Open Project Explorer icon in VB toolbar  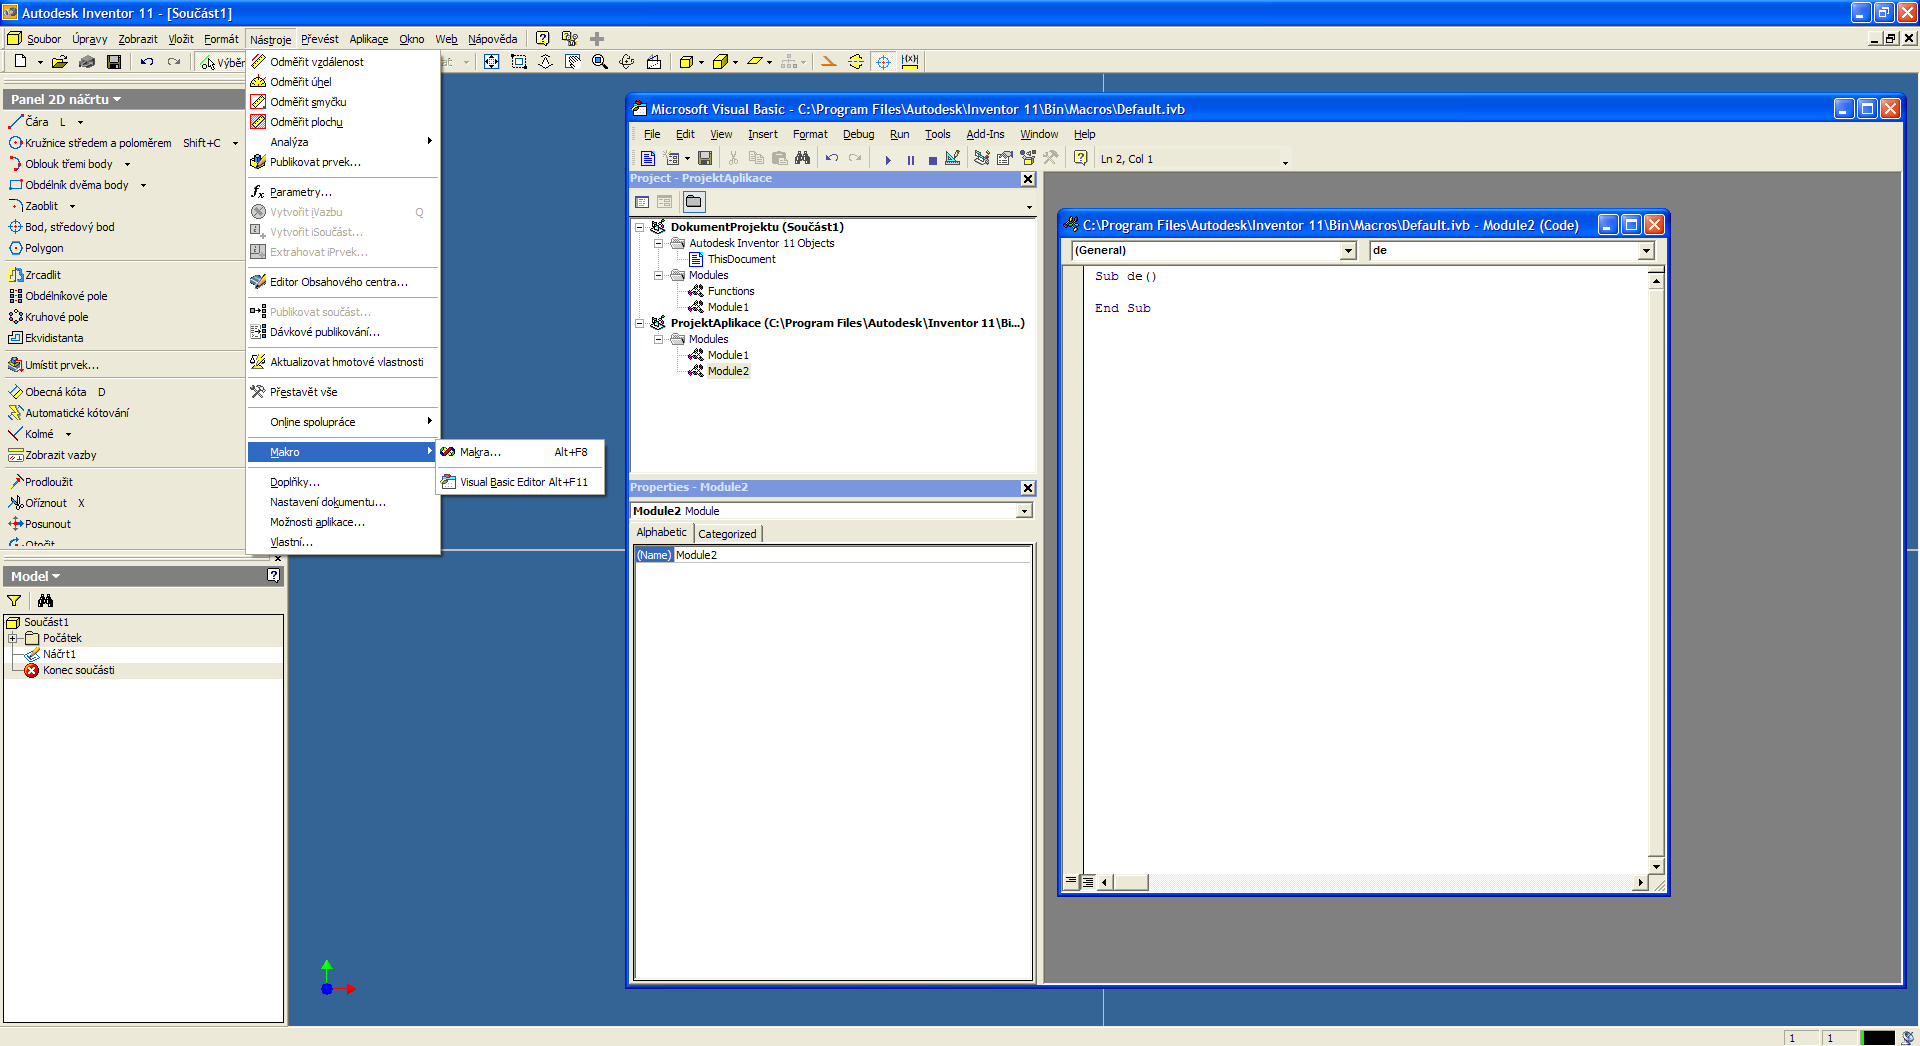981,158
